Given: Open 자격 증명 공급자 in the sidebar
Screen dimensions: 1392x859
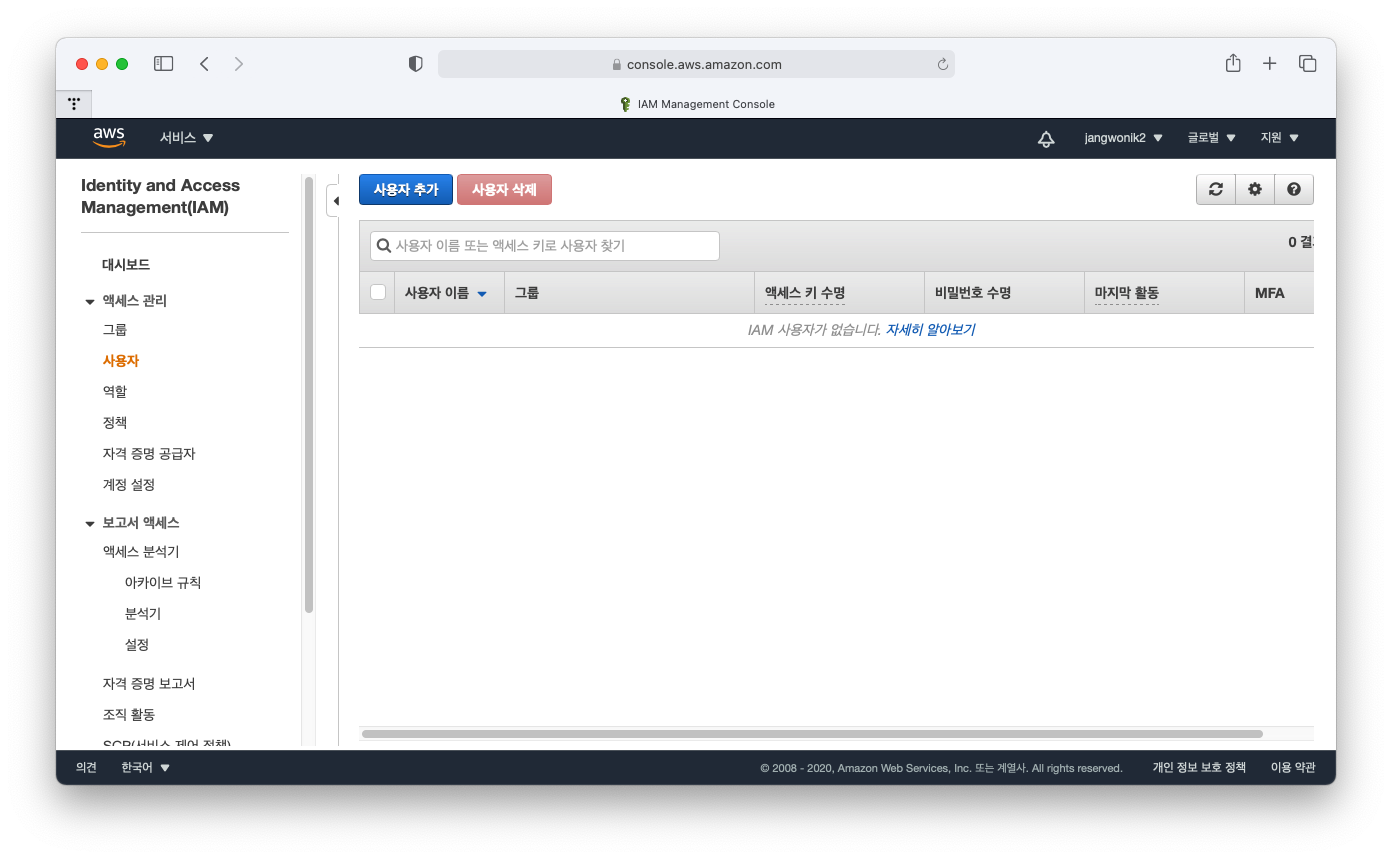Looking at the screenshot, I should (149, 454).
